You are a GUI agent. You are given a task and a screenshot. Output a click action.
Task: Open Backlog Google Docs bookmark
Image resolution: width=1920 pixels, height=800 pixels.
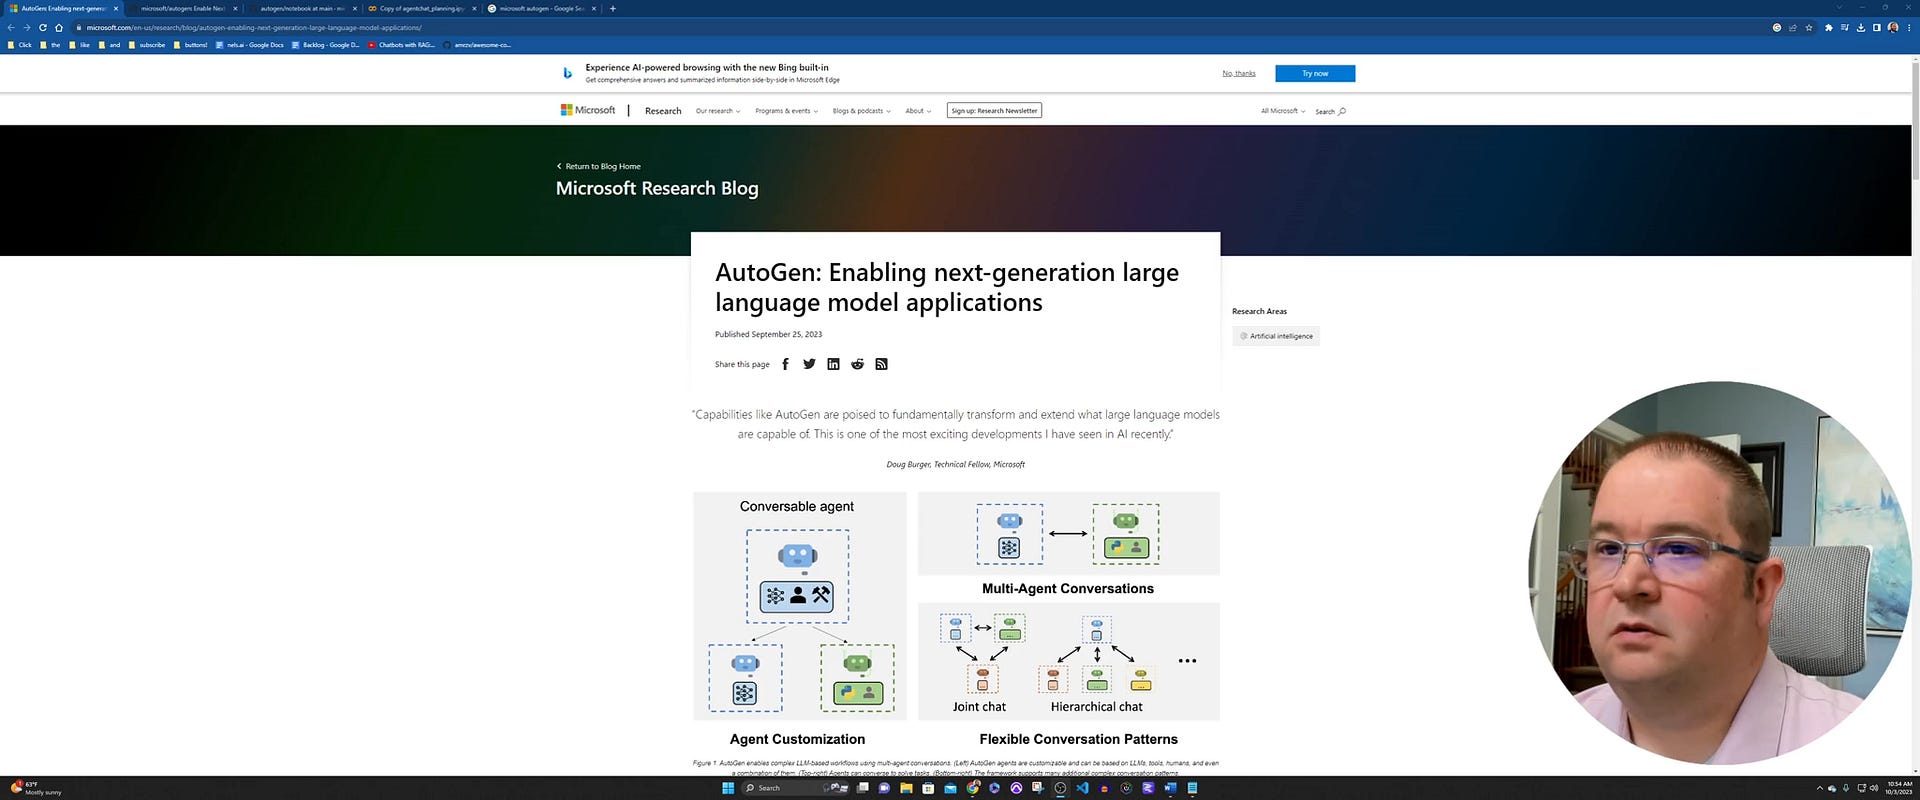coord(325,45)
